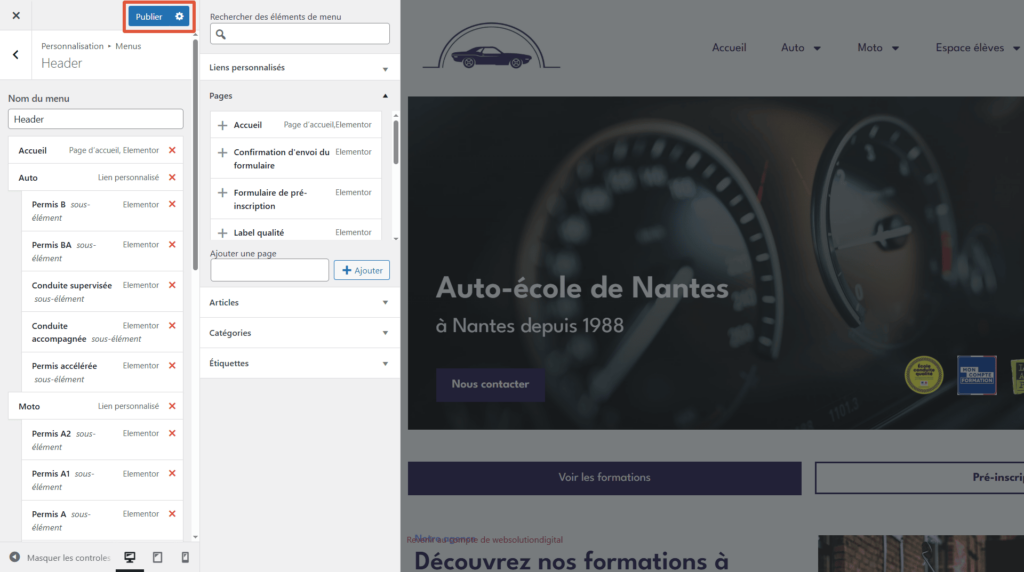1024x572 pixels.
Task: Switch to mobile preview icon
Action: tap(185, 557)
